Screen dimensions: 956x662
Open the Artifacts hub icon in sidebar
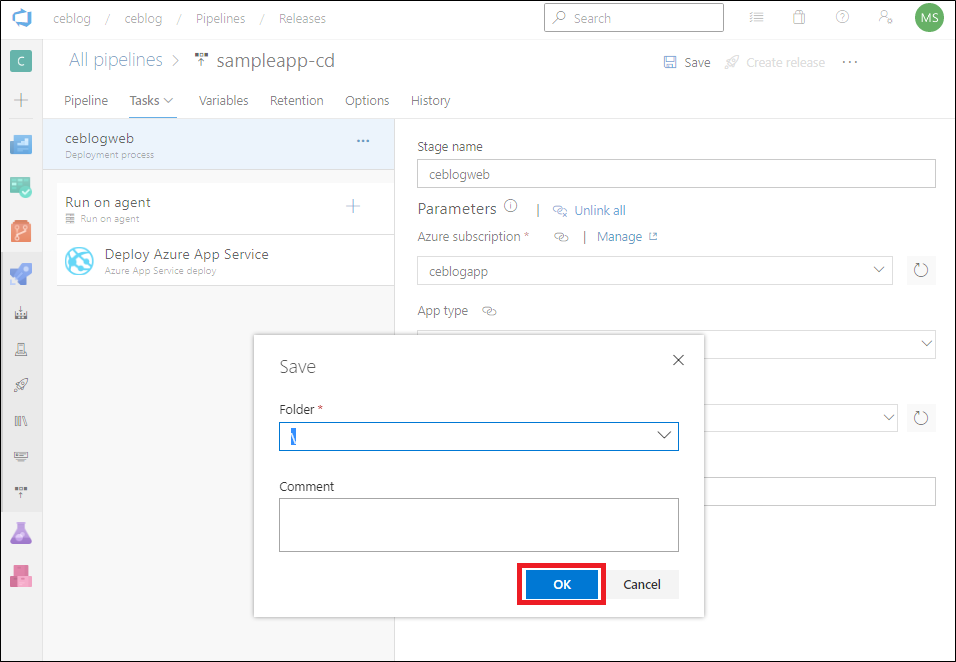coord(21,576)
